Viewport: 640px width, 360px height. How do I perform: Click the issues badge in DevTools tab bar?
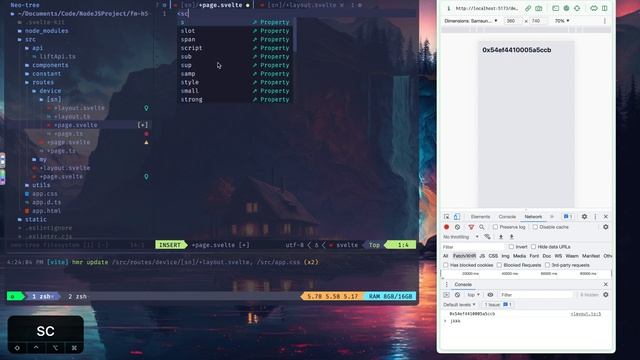coord(568,217)
